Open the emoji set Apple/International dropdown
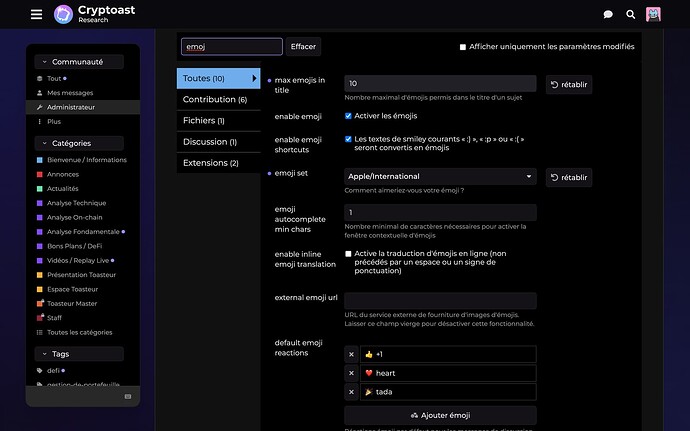This screenshot has height=431, width=690. 440,177
